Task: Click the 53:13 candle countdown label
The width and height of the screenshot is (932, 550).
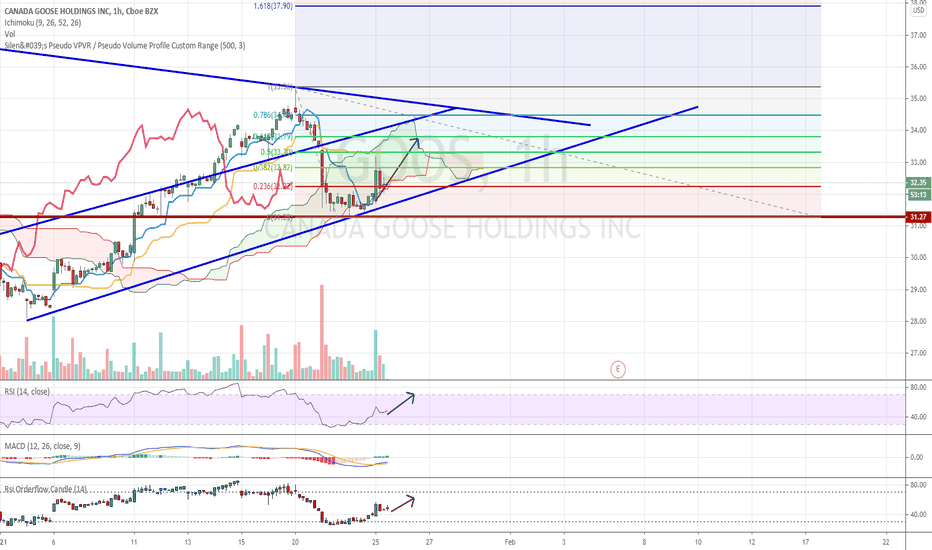Action: tap(918, 194)
